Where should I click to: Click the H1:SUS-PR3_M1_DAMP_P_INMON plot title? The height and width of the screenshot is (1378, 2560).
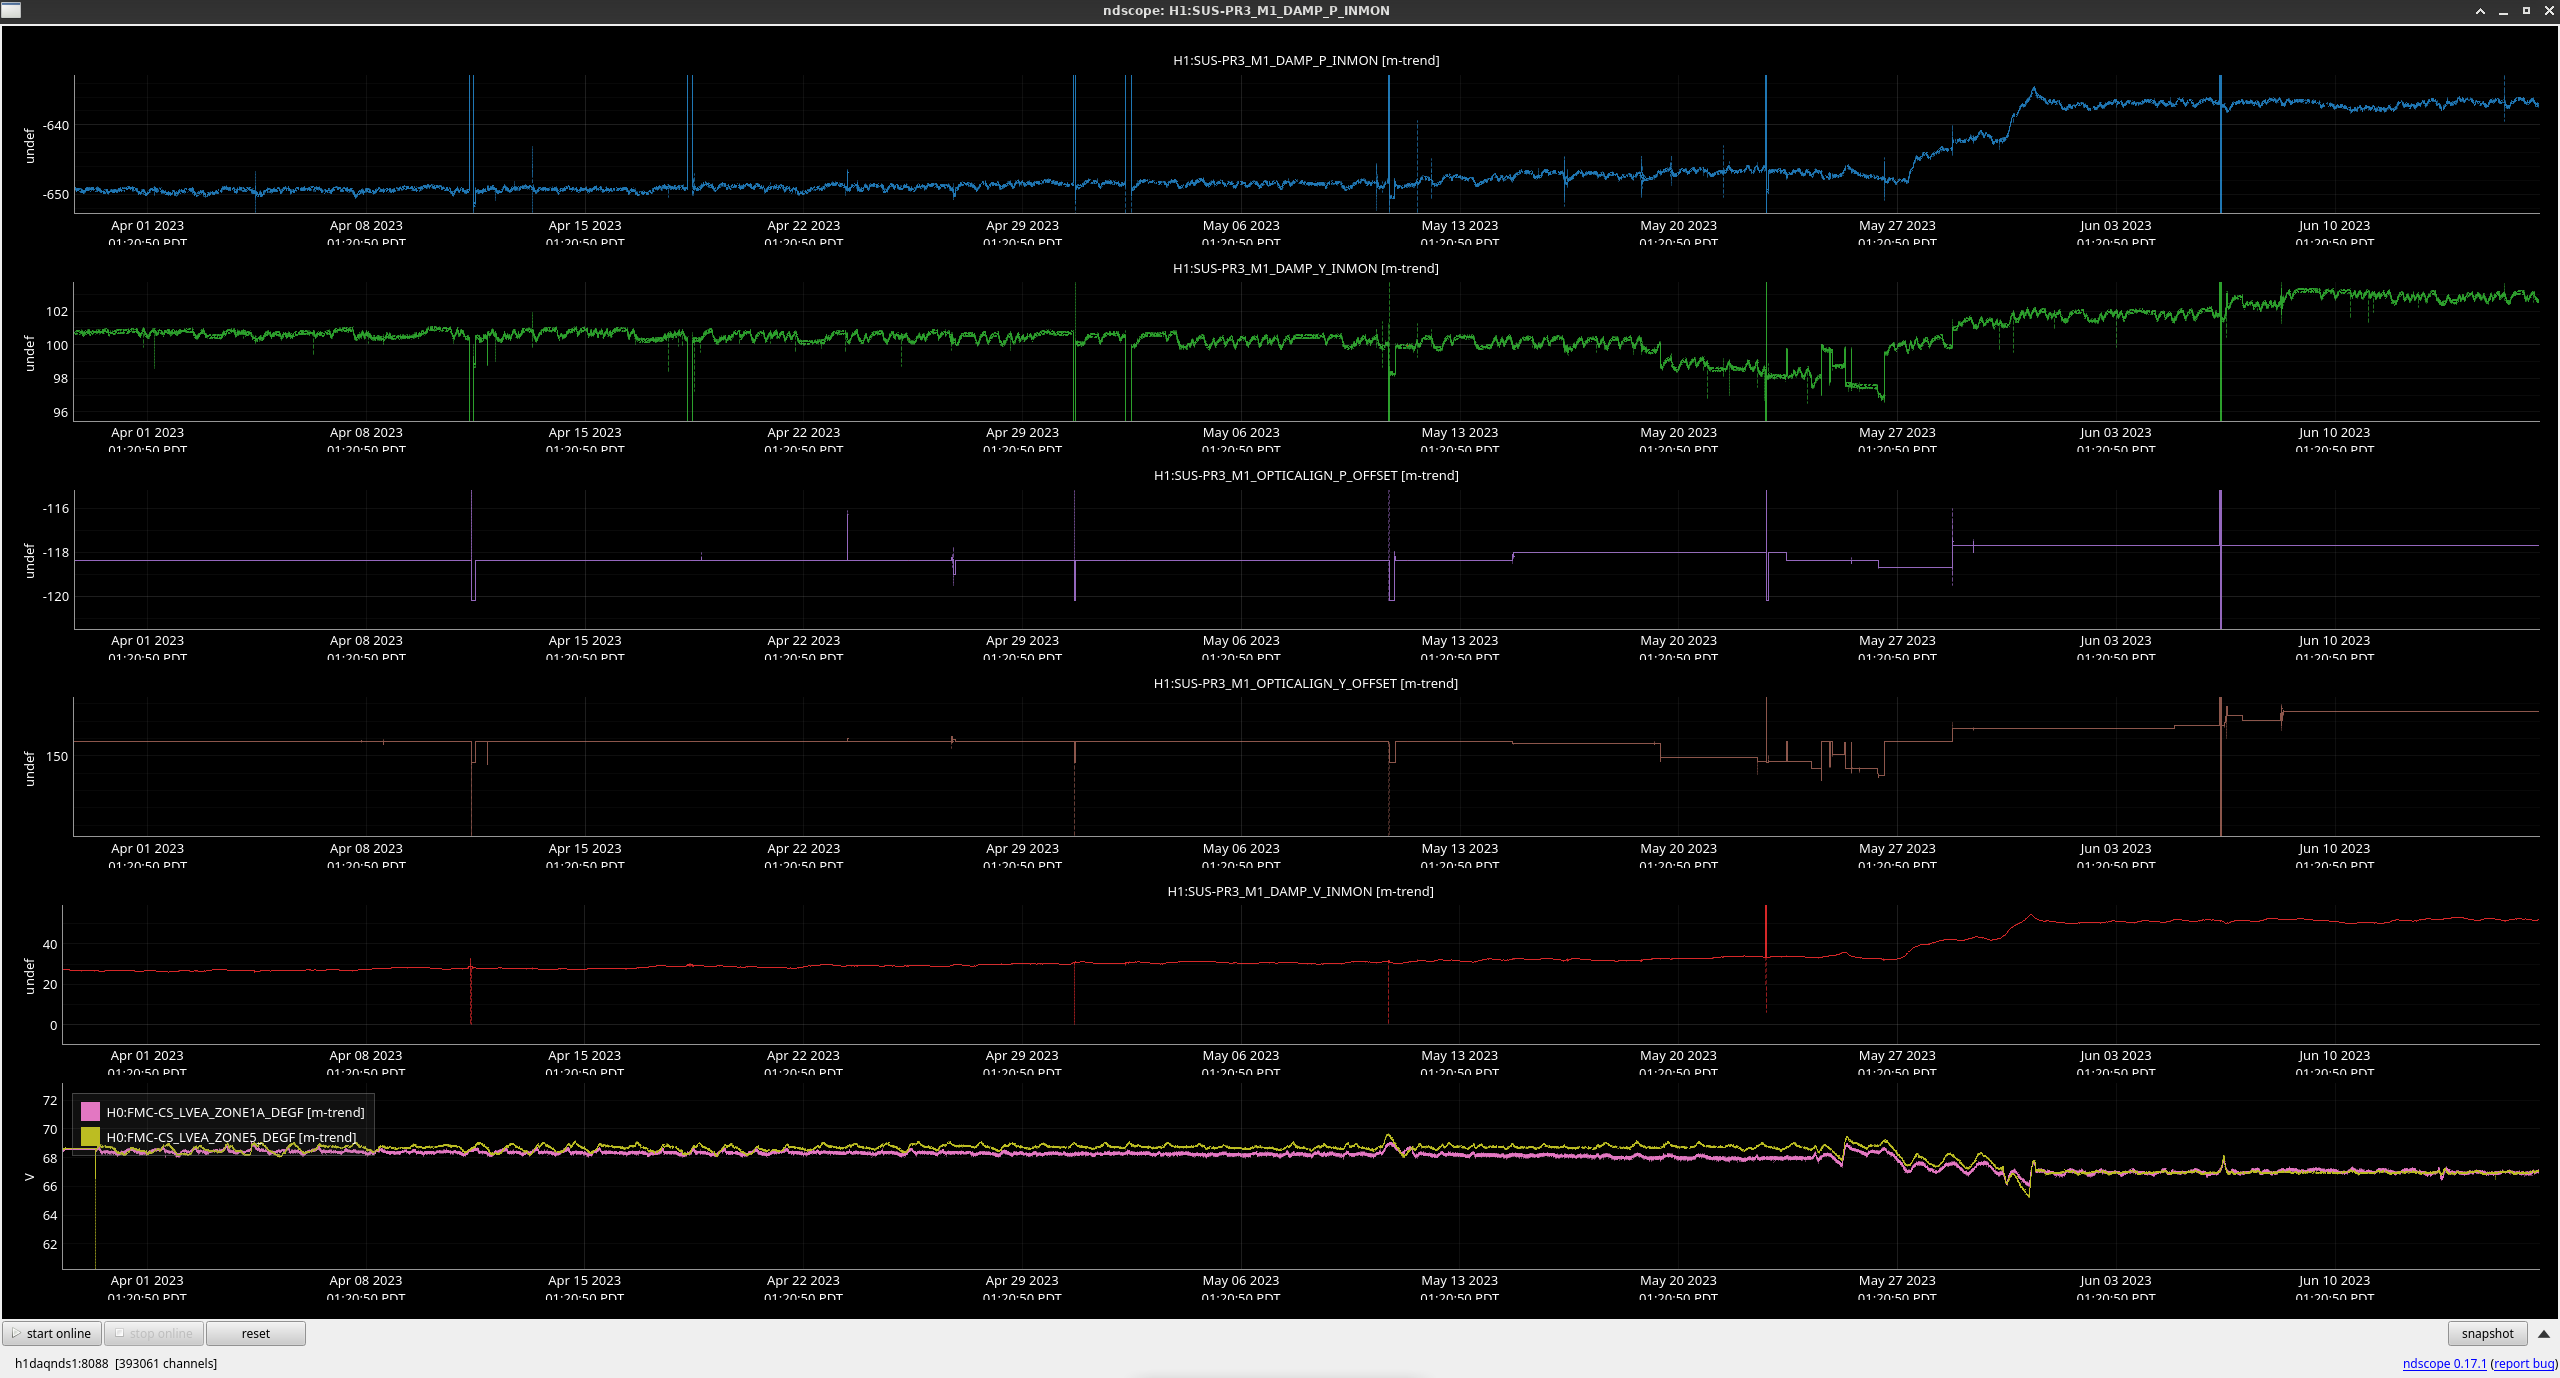[x=1305, y=61]
